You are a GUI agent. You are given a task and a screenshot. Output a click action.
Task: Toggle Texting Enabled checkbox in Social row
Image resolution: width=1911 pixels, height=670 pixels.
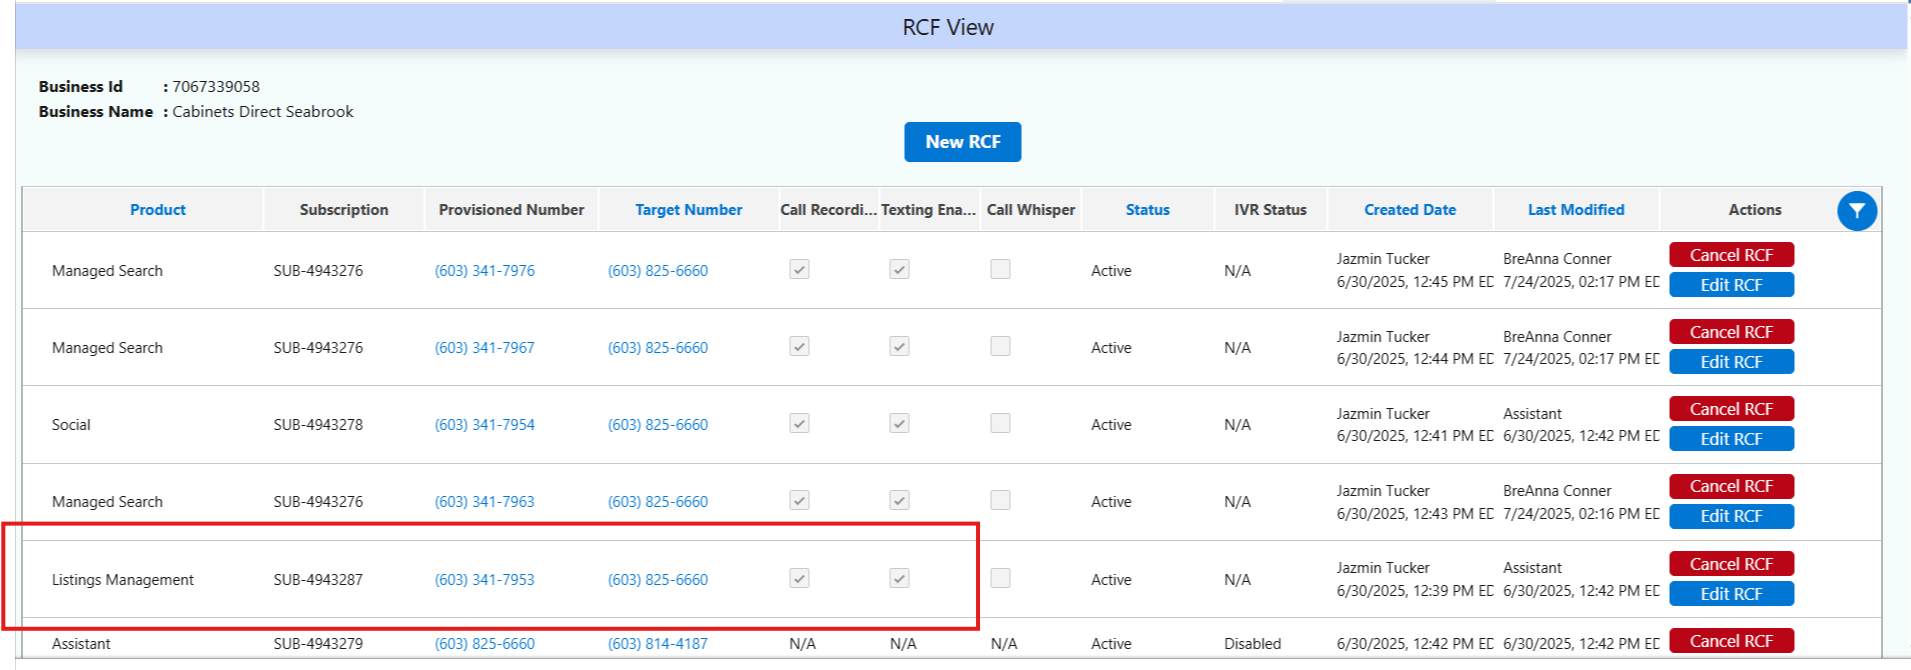click(899, 424)
